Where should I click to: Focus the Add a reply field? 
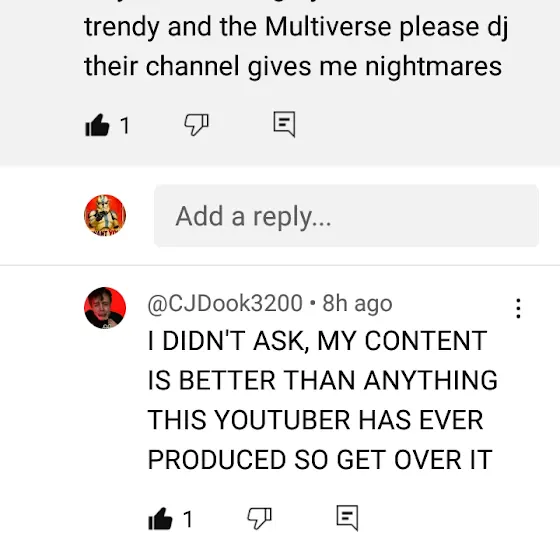pyautogui.click(x=346, y=216)
